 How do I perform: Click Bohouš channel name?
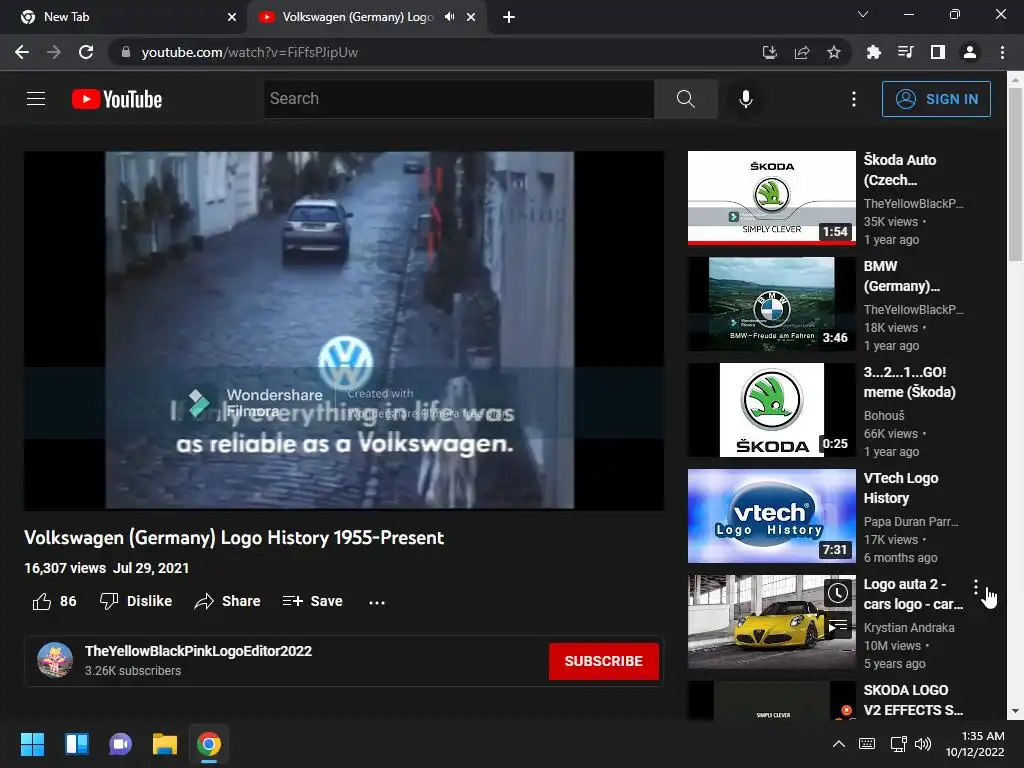884,415
